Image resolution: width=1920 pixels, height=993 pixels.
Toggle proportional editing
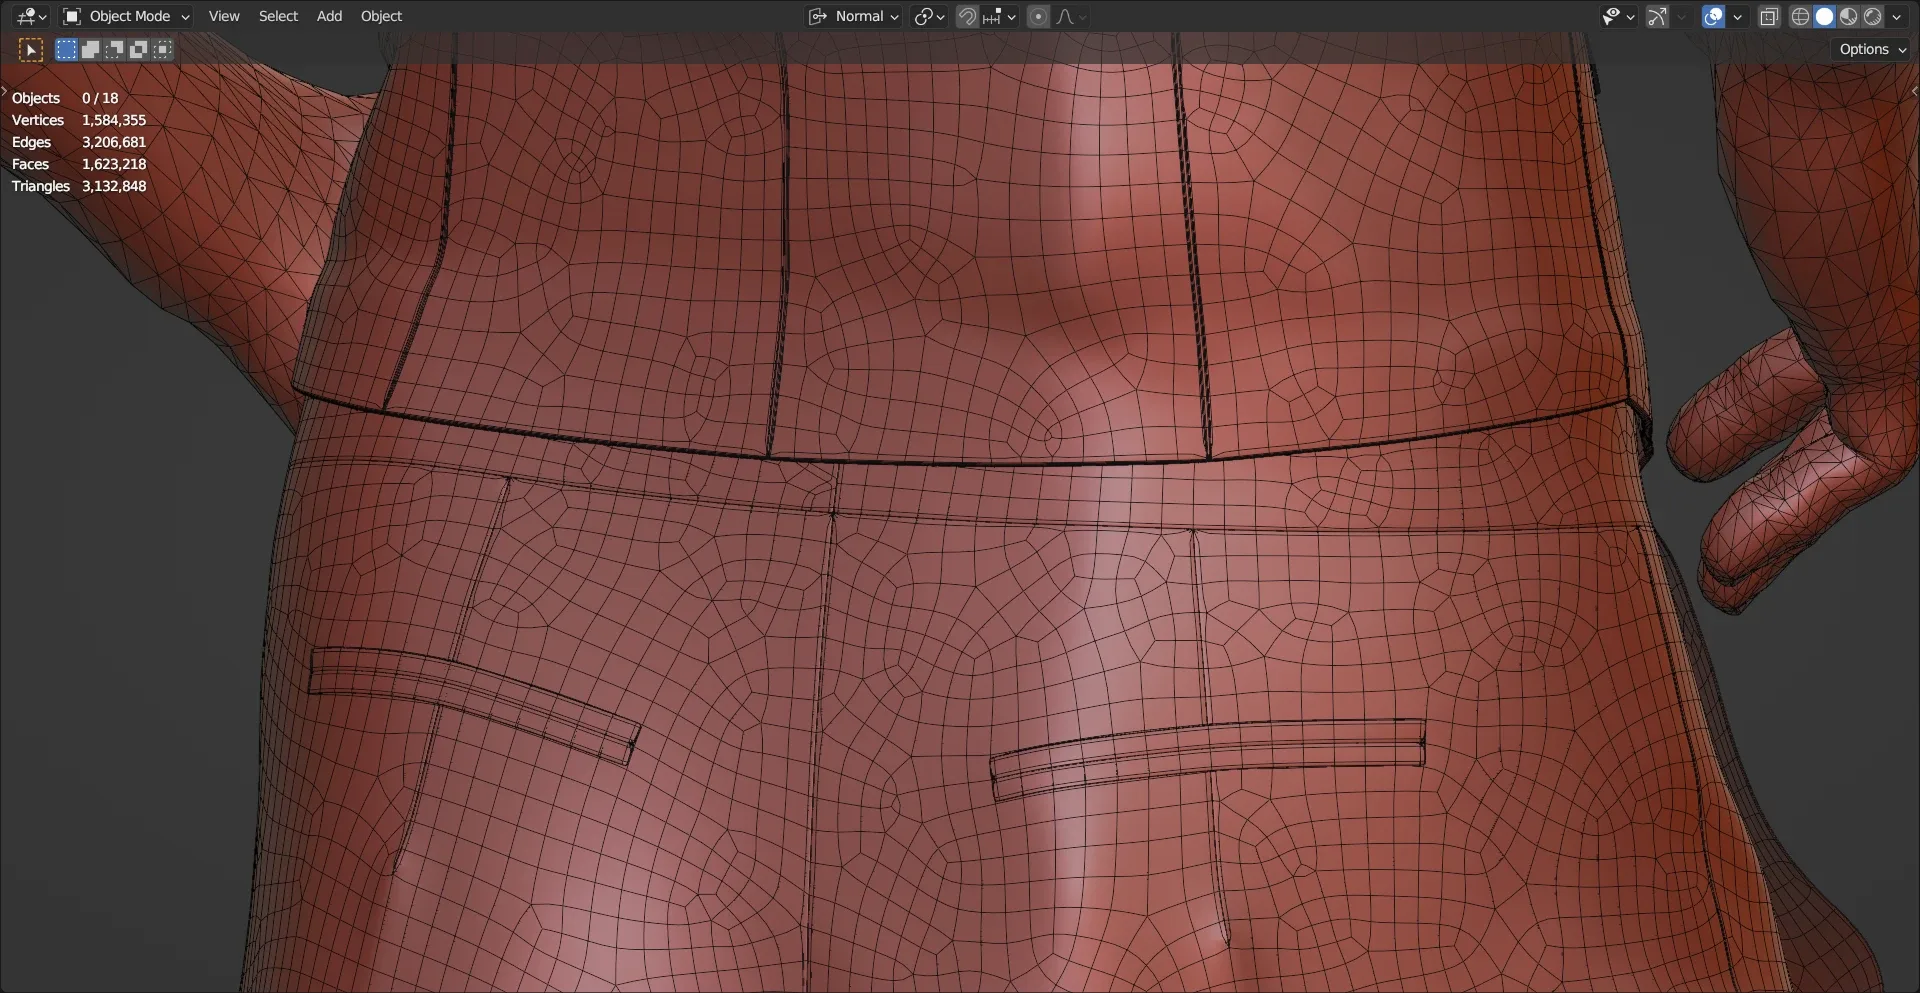[x=1038, y=16]
